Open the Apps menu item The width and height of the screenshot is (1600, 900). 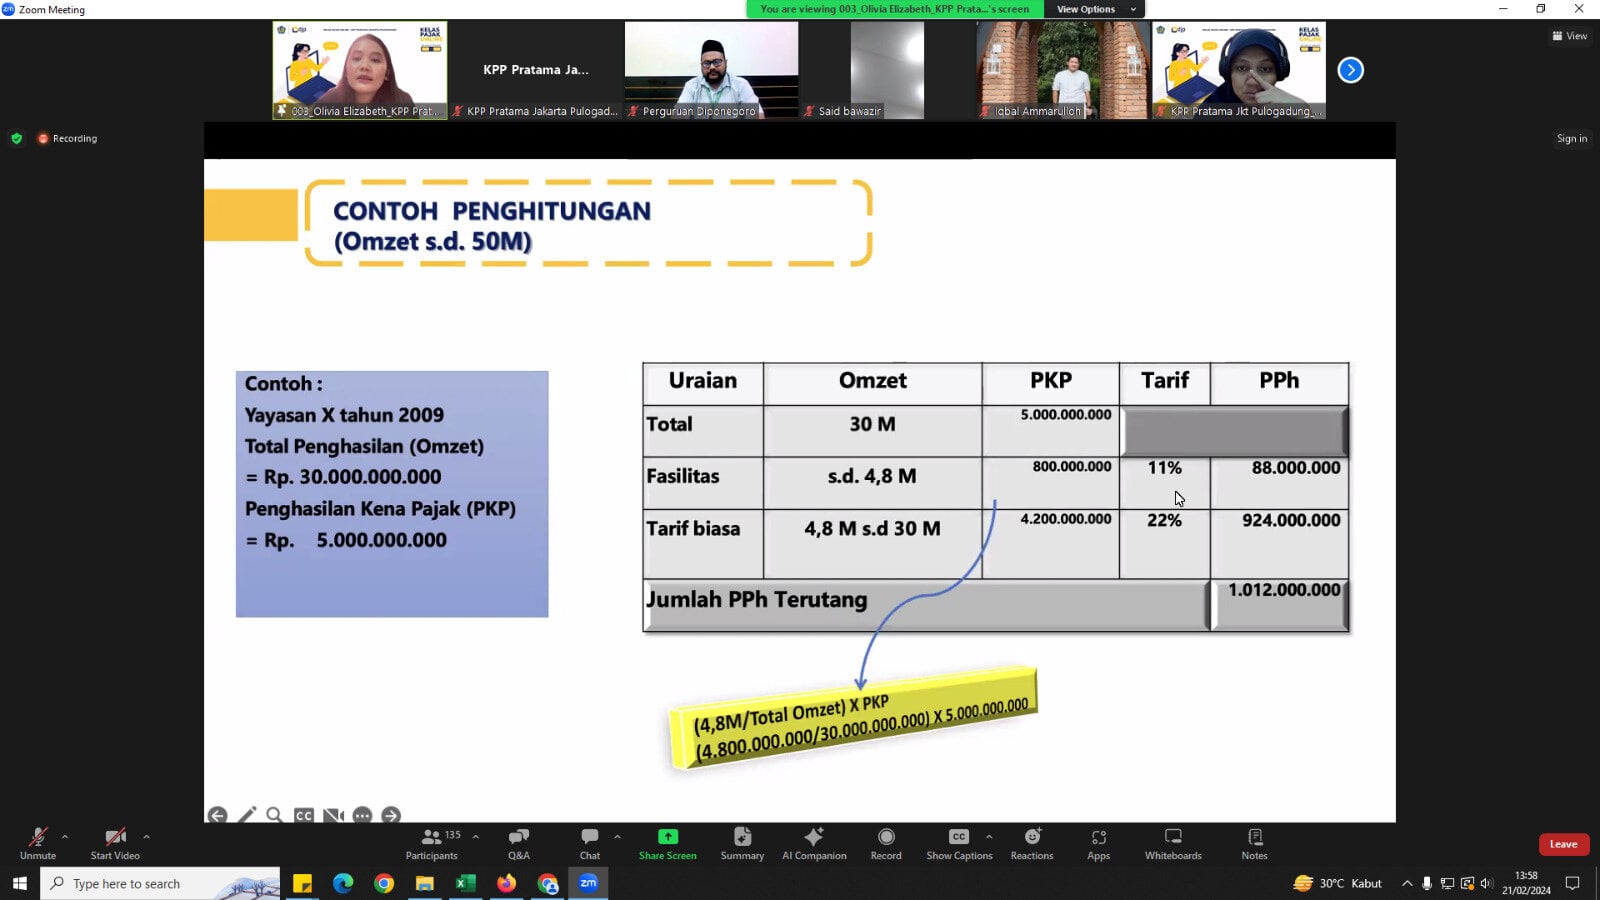(x=1098, y=843)
